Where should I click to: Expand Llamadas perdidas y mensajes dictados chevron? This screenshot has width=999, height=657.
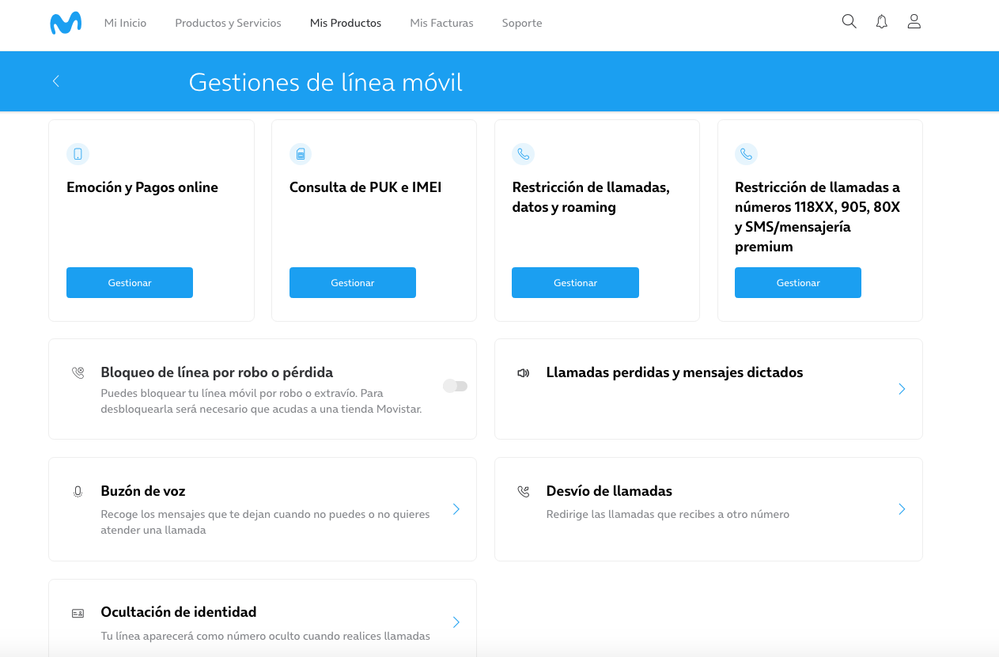click(x=901, y=389)
